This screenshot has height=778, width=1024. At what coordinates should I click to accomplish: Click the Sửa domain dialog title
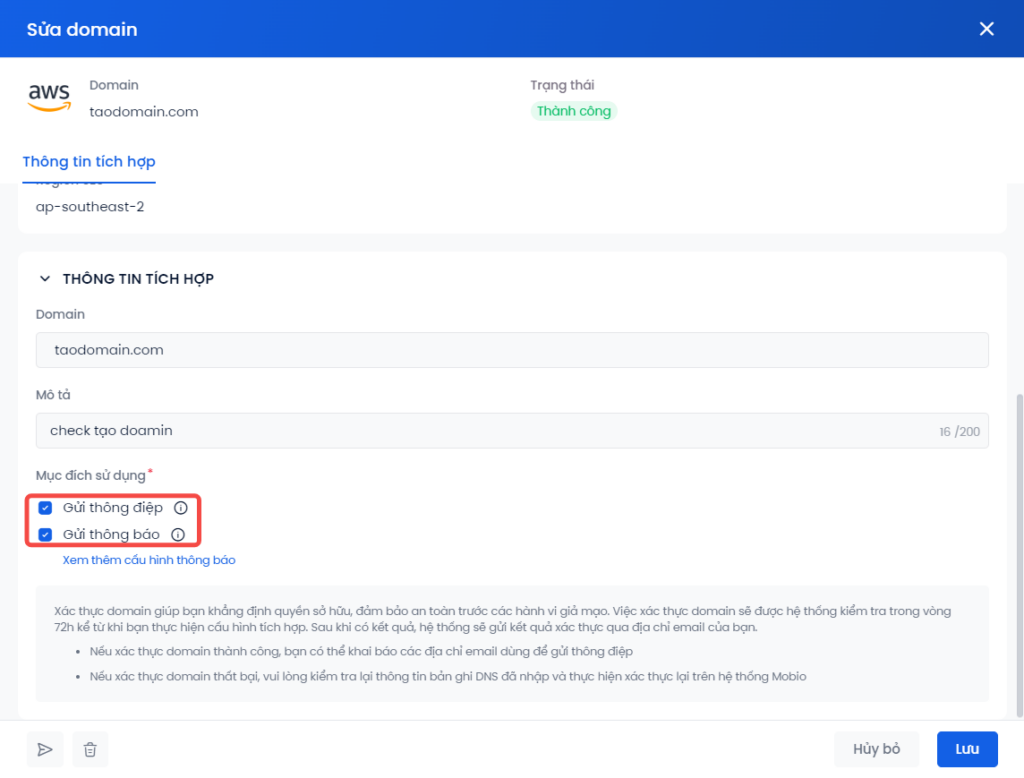pos(82,29)
